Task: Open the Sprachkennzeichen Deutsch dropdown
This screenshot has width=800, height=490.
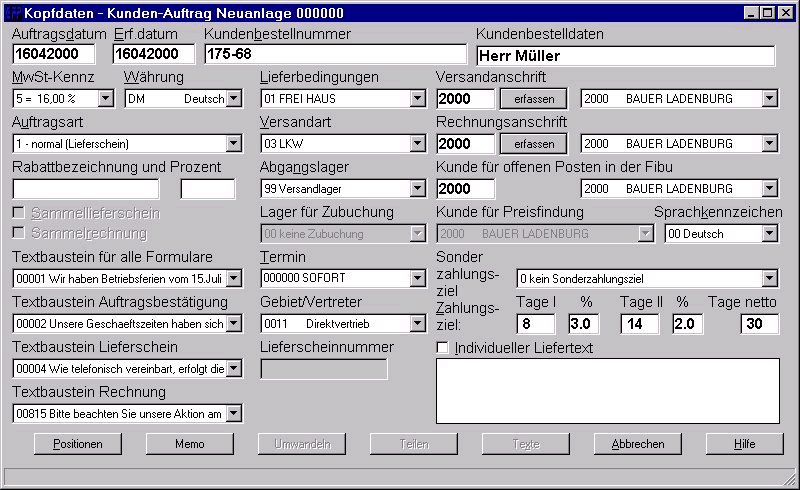Action: pyautogui.click(x=770, y=234)
